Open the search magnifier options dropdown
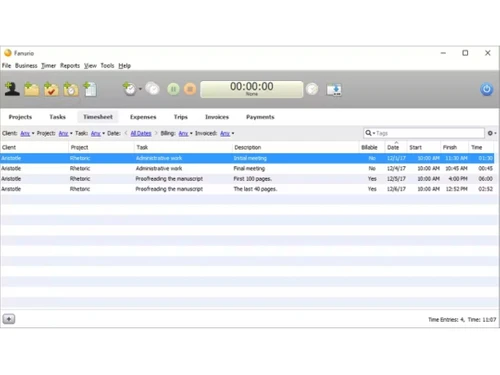 (370, 133)
